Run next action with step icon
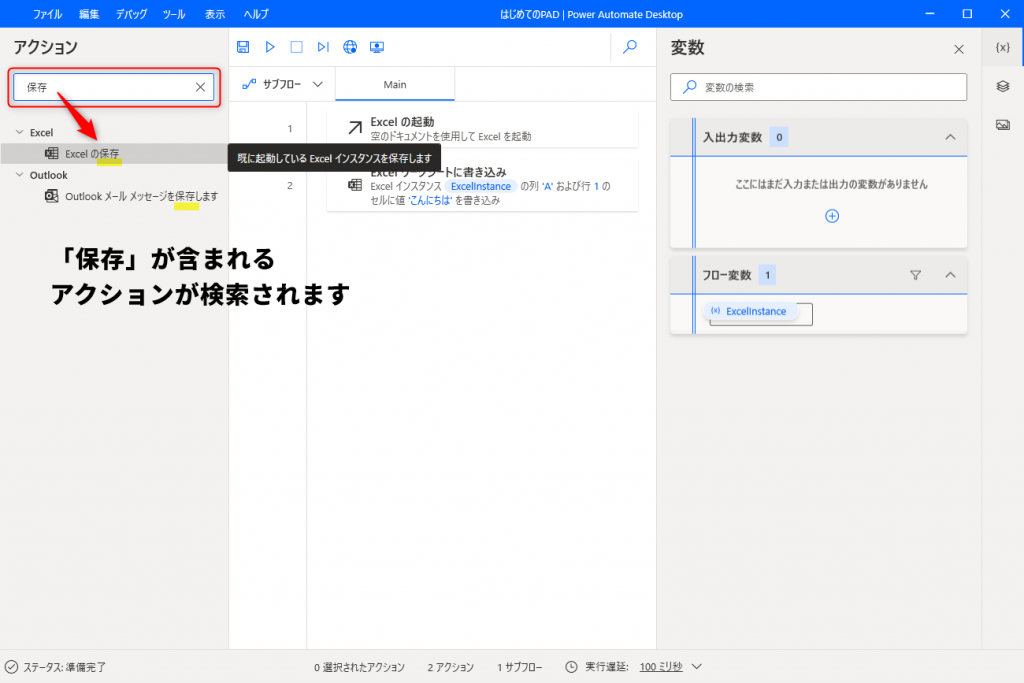 323,47
